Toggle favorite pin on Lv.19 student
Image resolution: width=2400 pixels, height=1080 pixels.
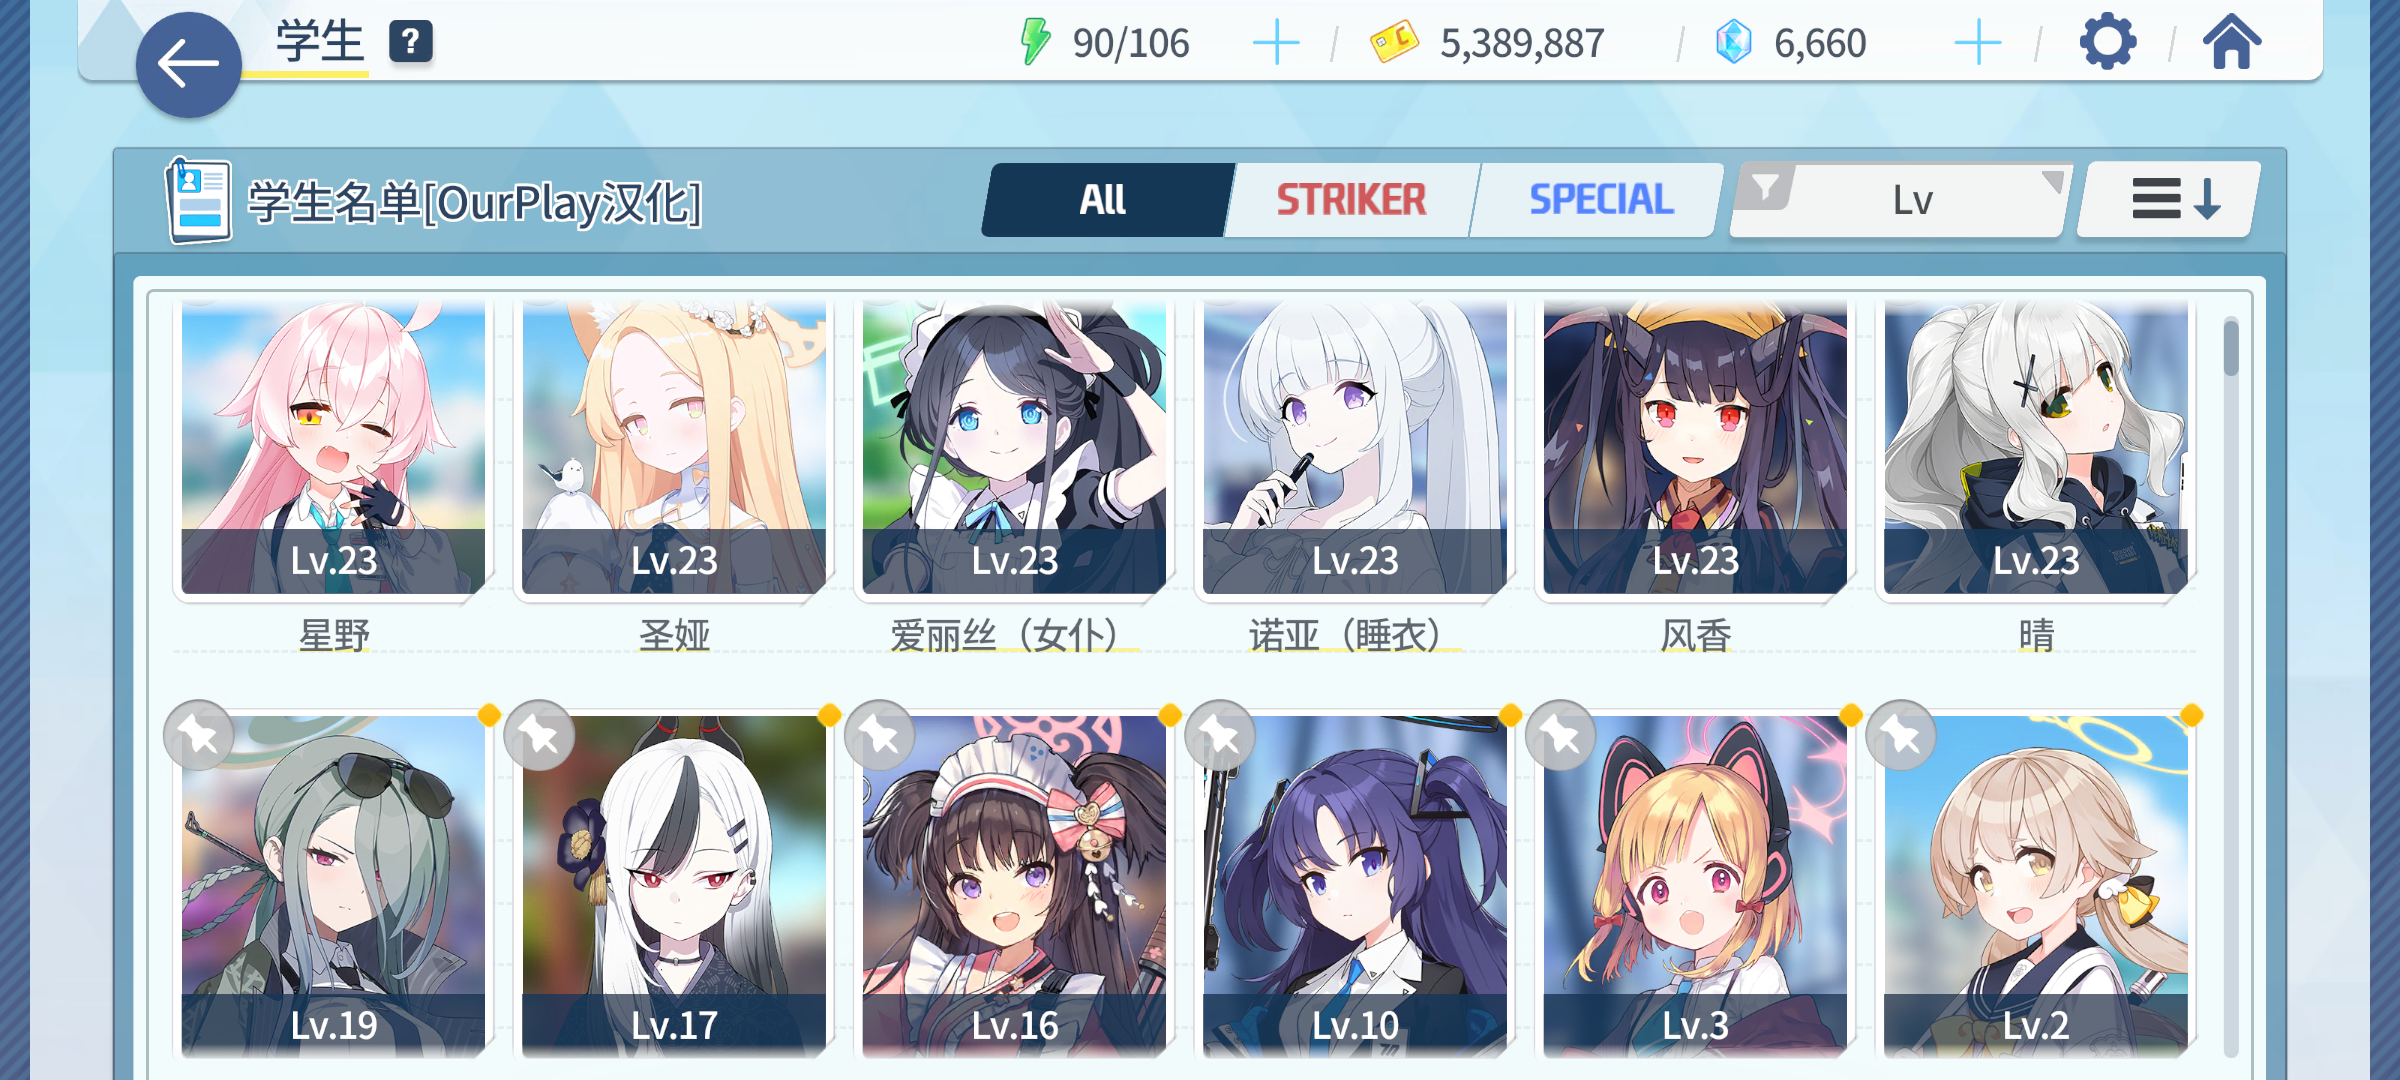199,735
